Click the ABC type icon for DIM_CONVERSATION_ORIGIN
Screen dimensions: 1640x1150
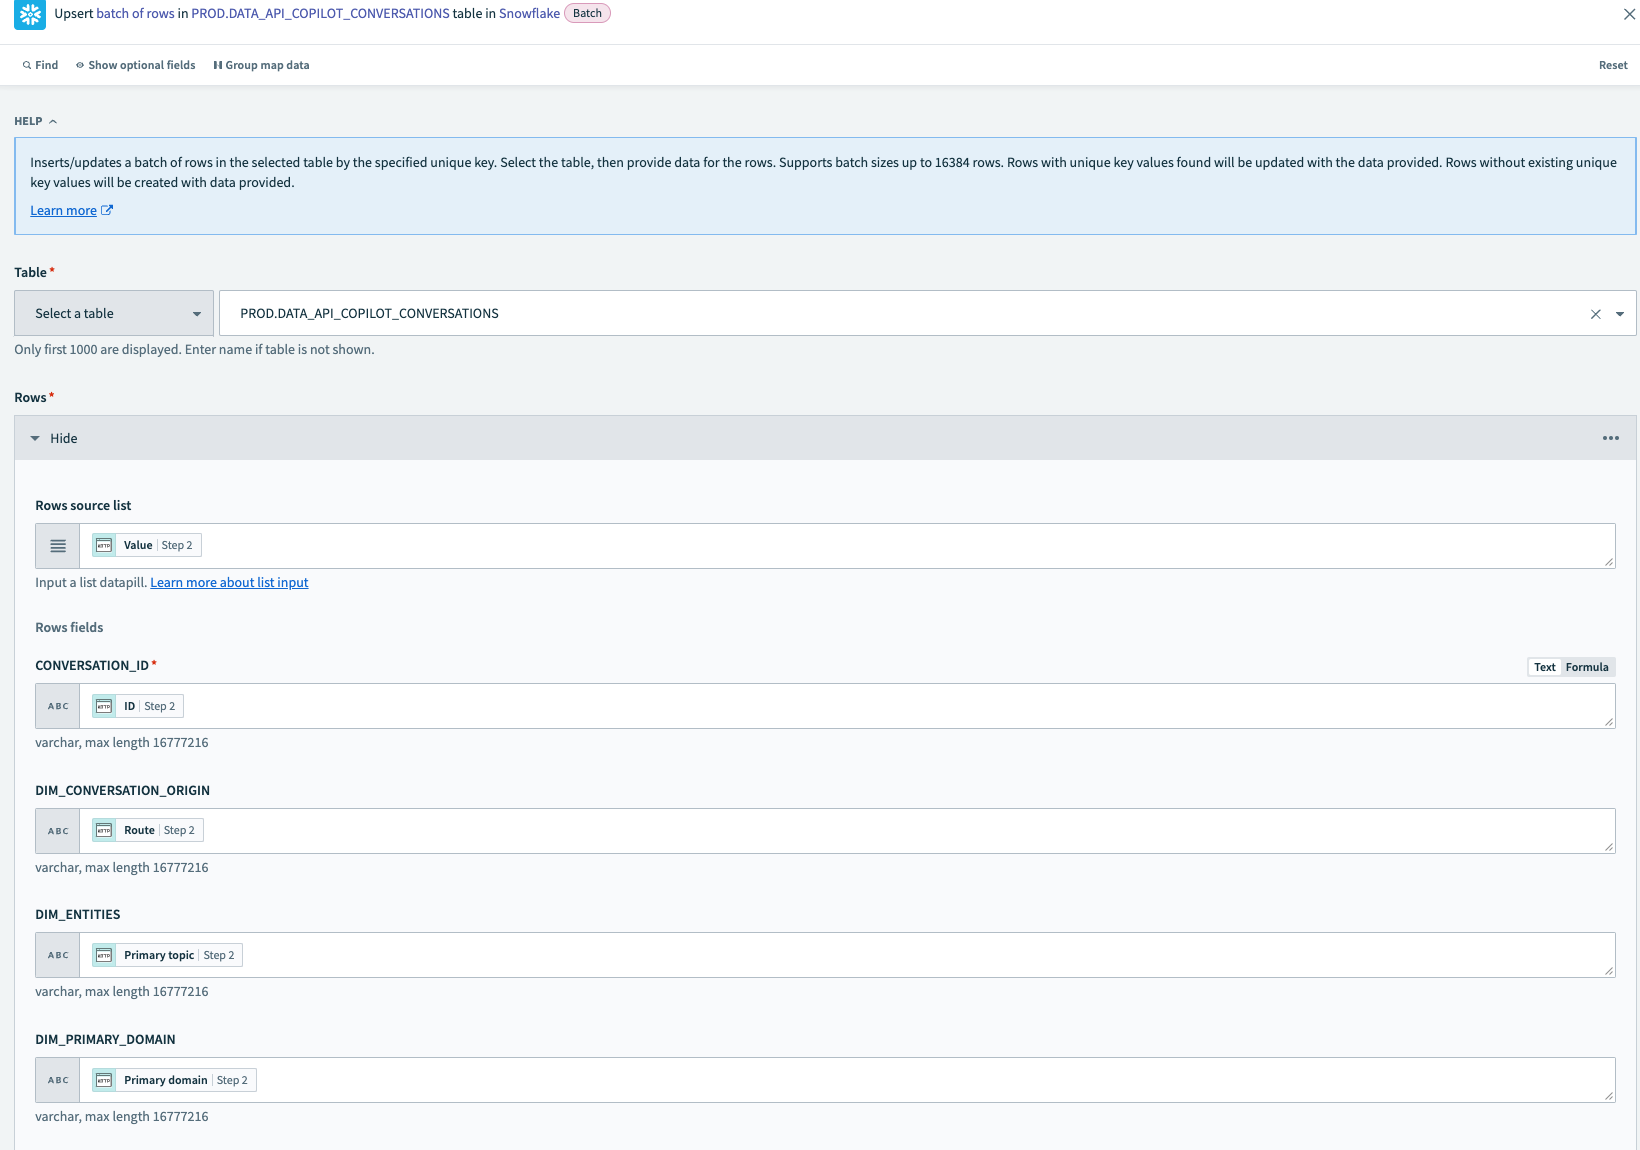(x=58, y=831)
